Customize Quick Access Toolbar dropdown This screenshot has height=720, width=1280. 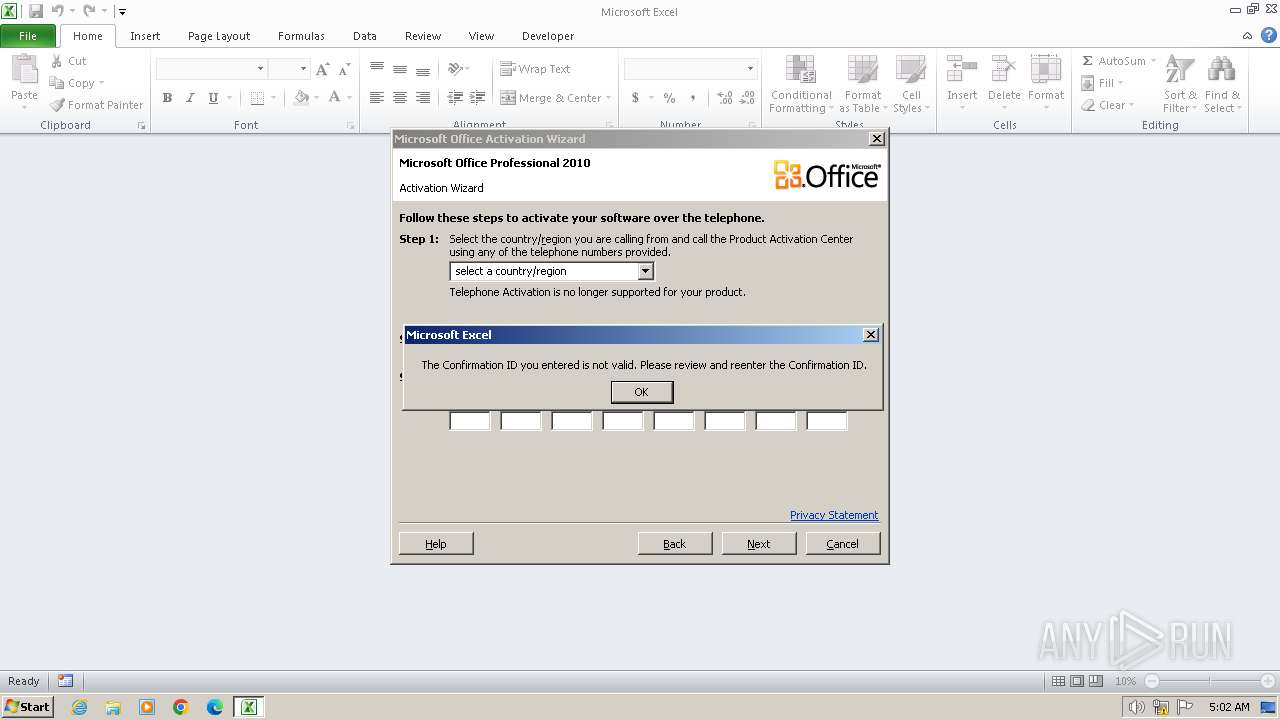coord(122,12)
